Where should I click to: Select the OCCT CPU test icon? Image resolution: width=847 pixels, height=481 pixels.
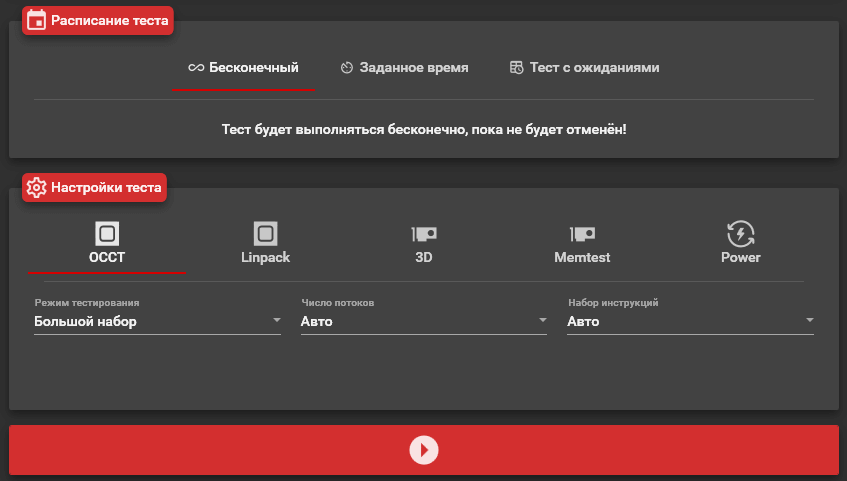pos(107,234)
